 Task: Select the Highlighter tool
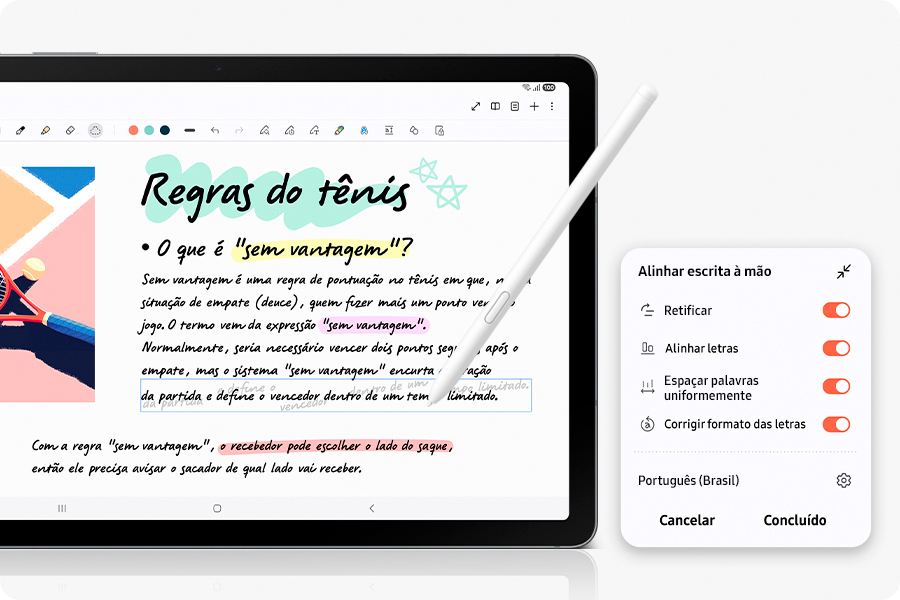pos(44,129)
